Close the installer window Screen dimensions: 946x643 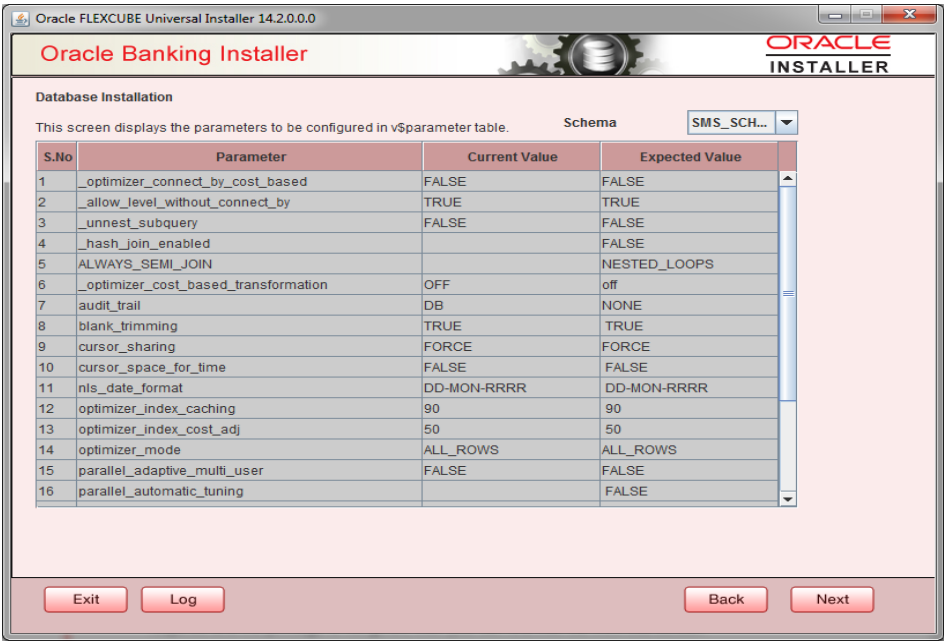coord(909,14)
